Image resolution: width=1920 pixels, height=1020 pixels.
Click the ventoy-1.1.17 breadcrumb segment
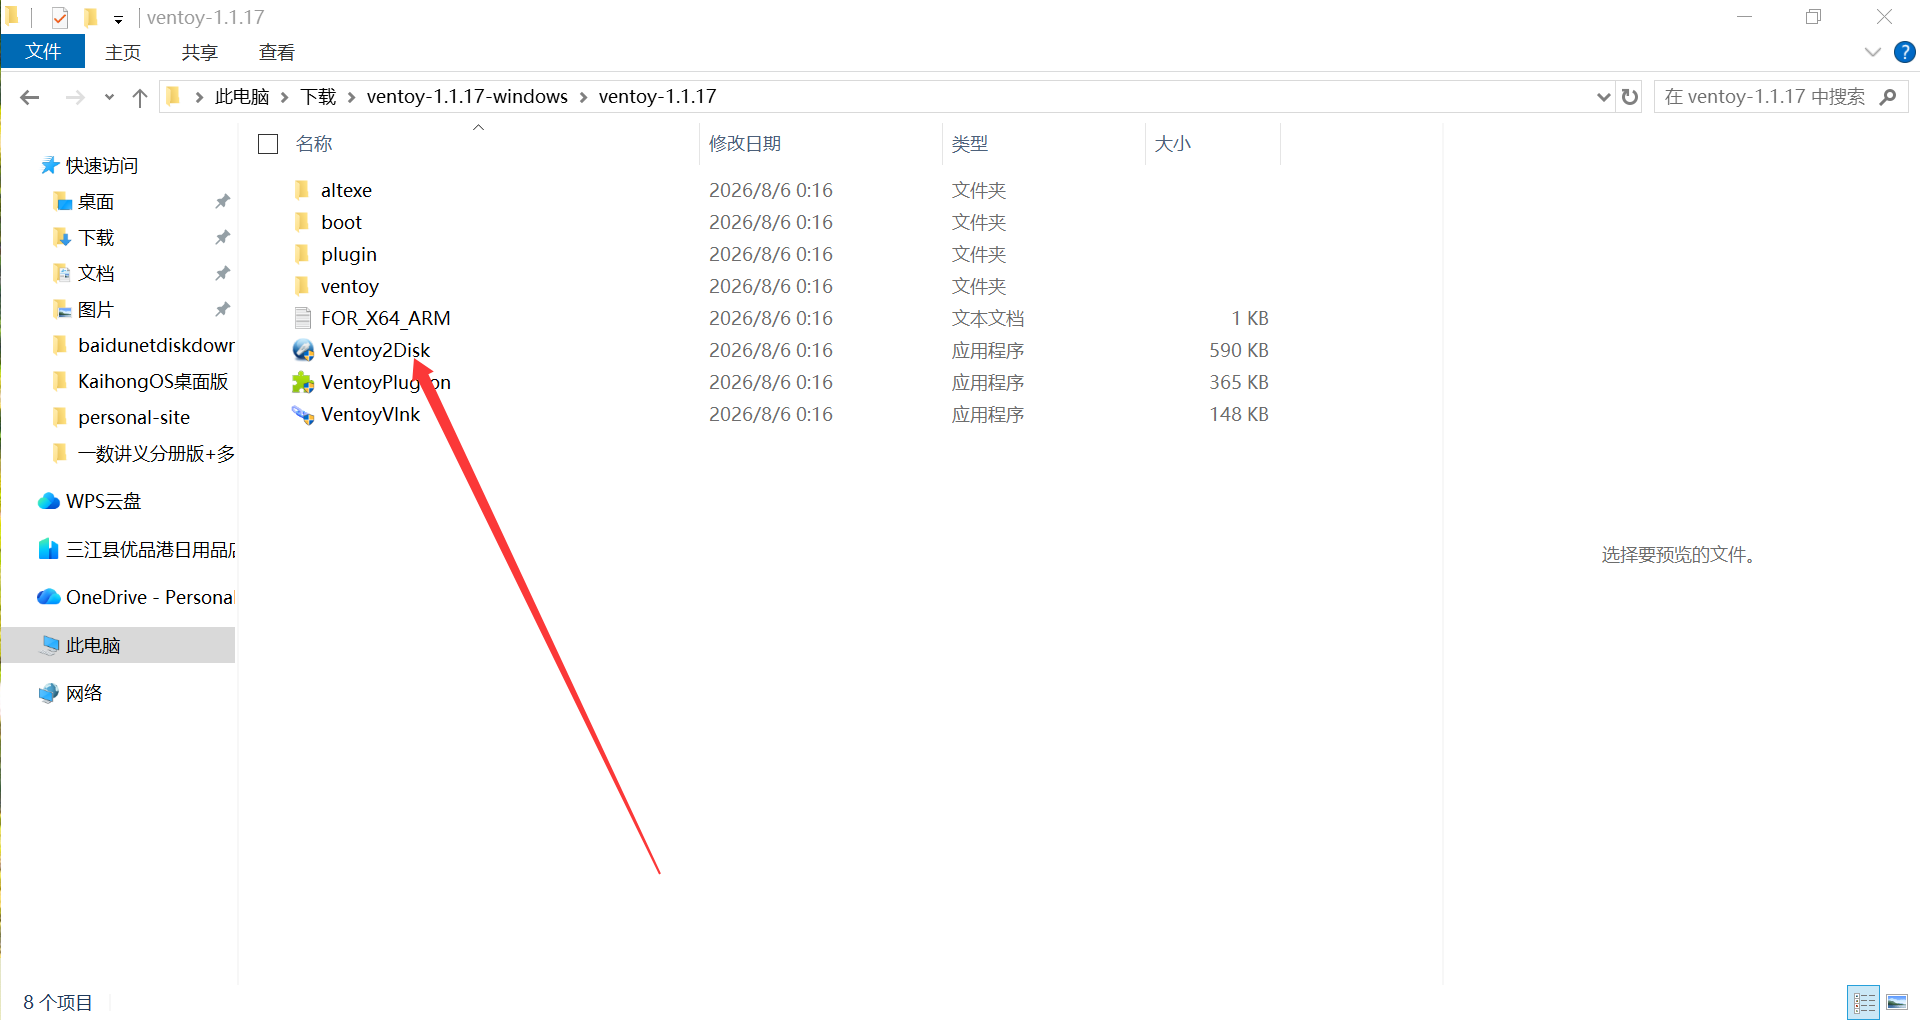click(657, 97)
